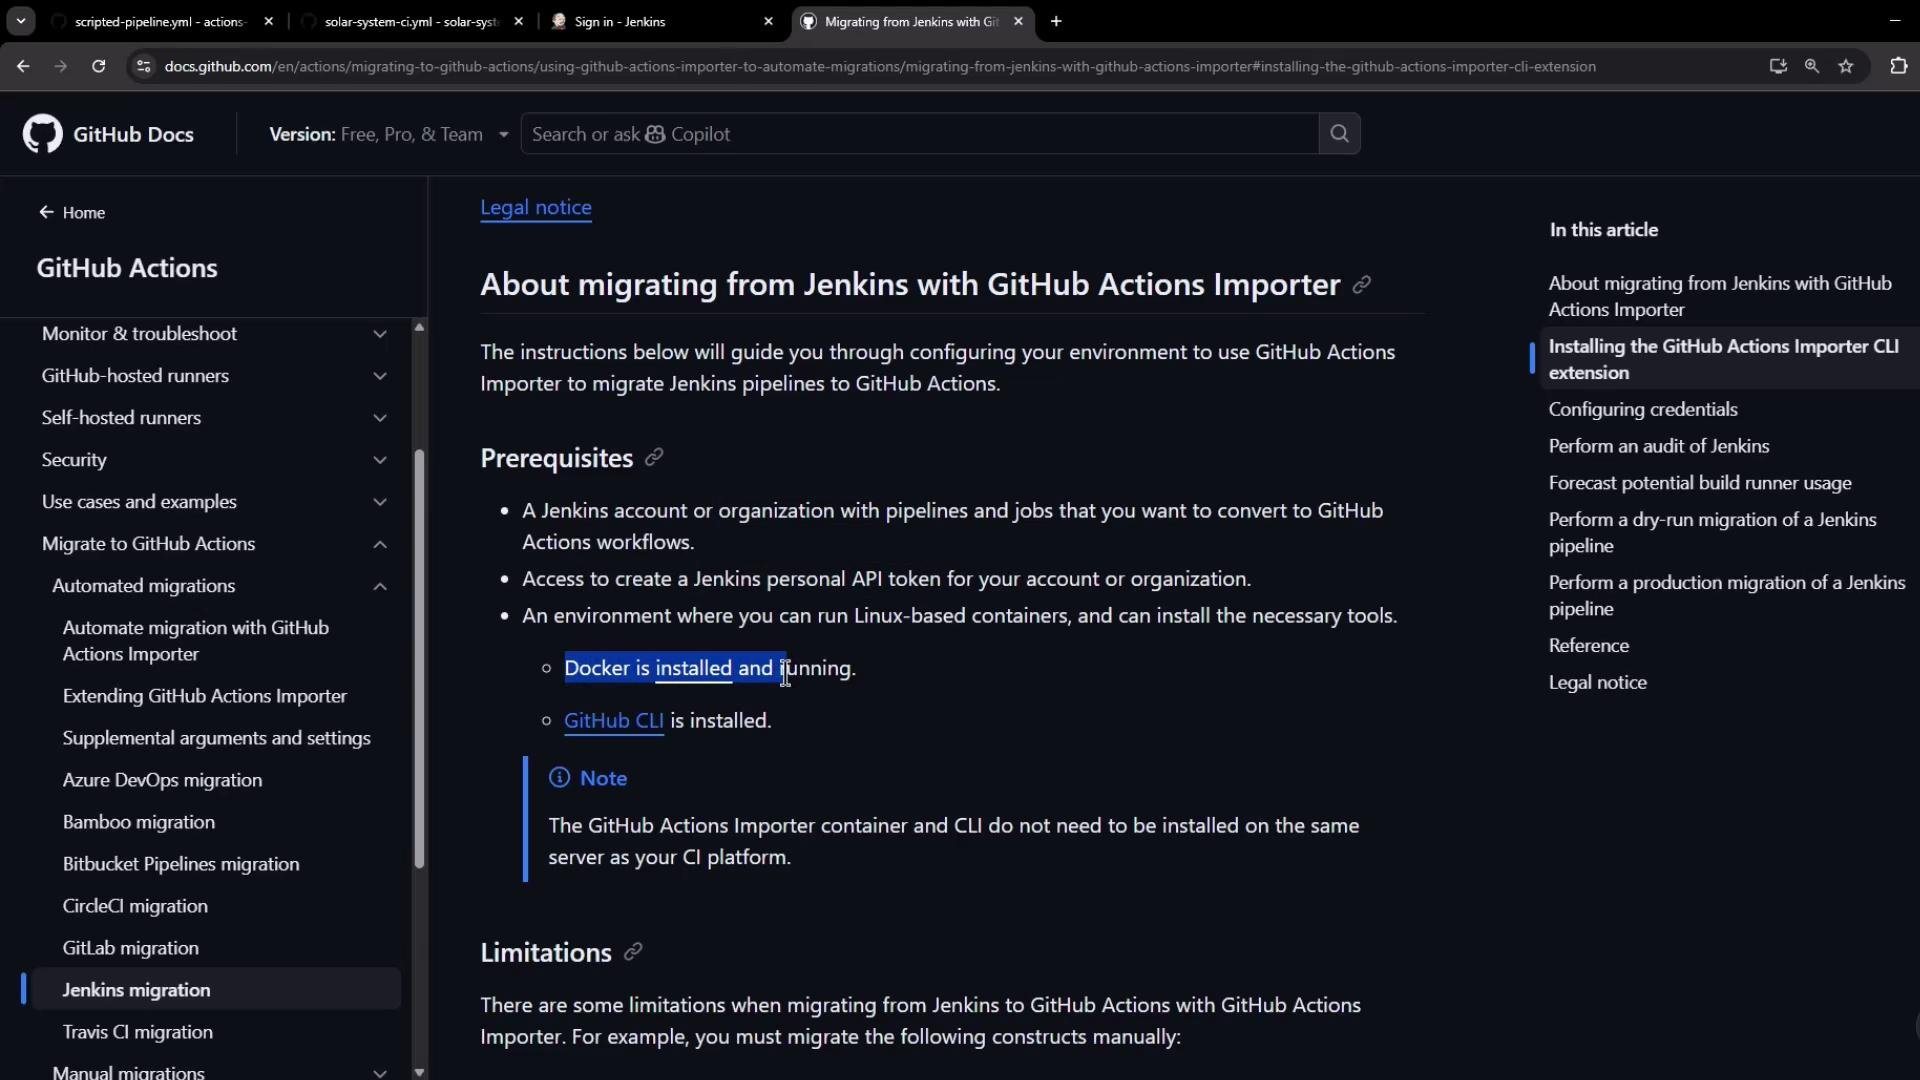The height and width of the screenshot is (1080, 1920).
Task: Switch to solar-system-ci.yml browser tab
Action: [x=412, y=21]
